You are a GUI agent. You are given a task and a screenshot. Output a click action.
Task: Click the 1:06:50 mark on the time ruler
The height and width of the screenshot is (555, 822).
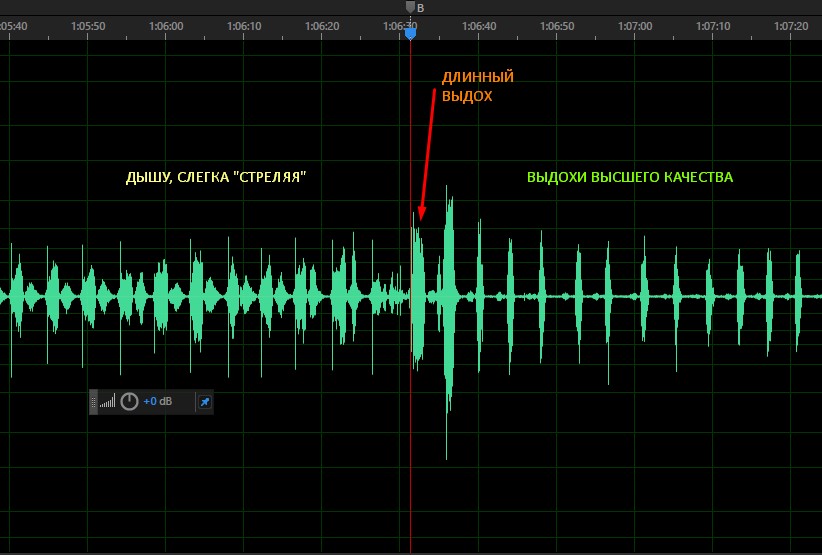557,26
